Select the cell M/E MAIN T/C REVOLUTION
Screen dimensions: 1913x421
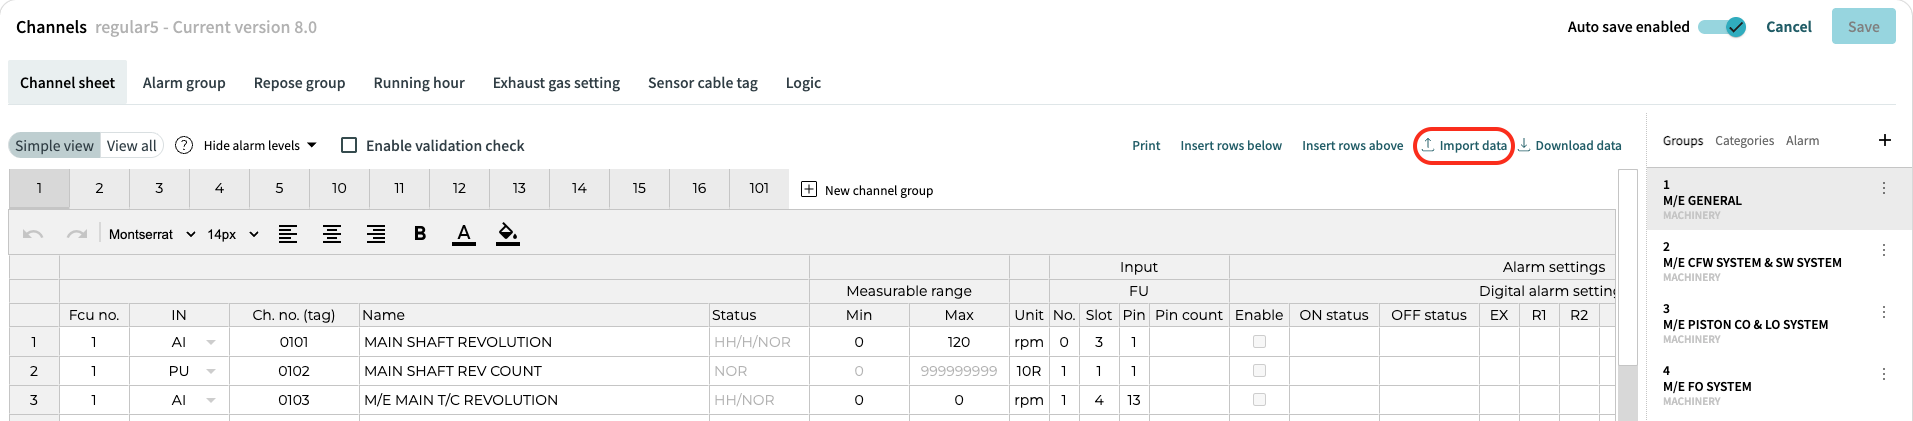534,400
